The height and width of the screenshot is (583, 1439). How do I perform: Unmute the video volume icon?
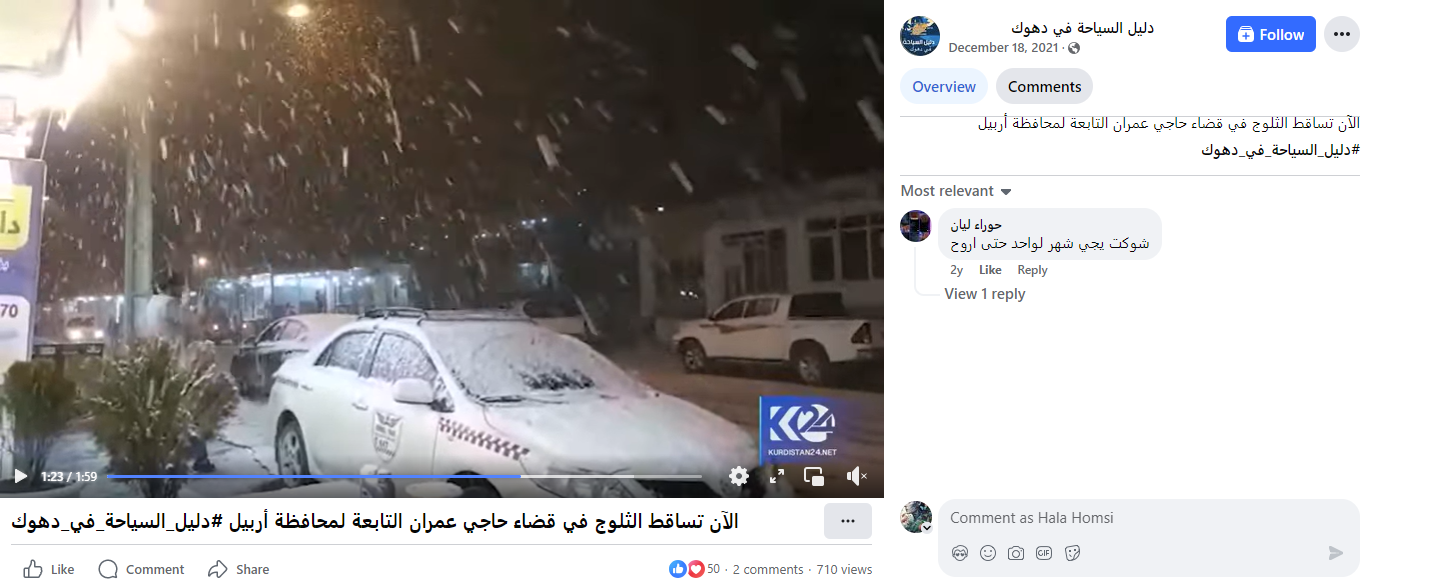coord(857,477)
